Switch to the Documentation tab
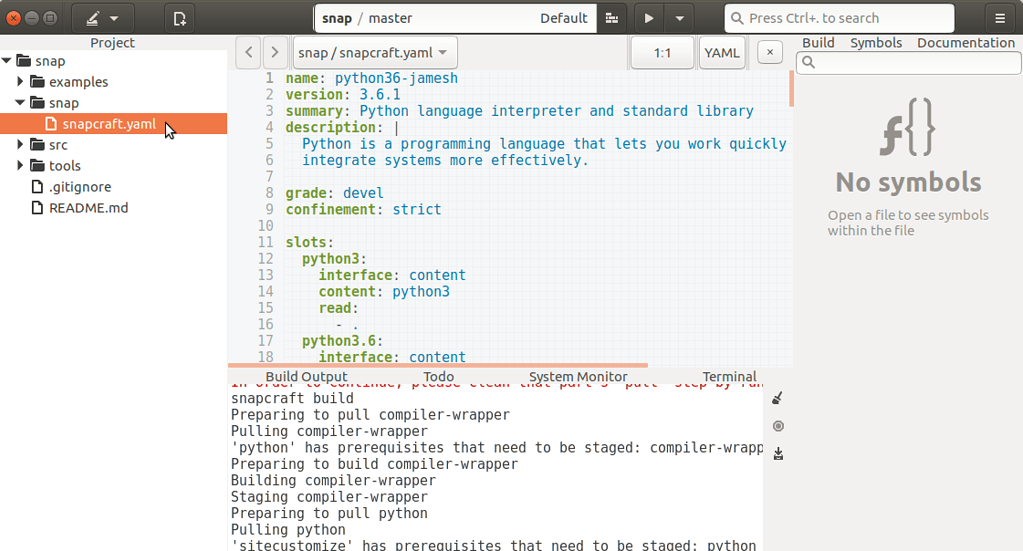Image resolution: width=1023 pixels, height=551 pixels. 965,43
